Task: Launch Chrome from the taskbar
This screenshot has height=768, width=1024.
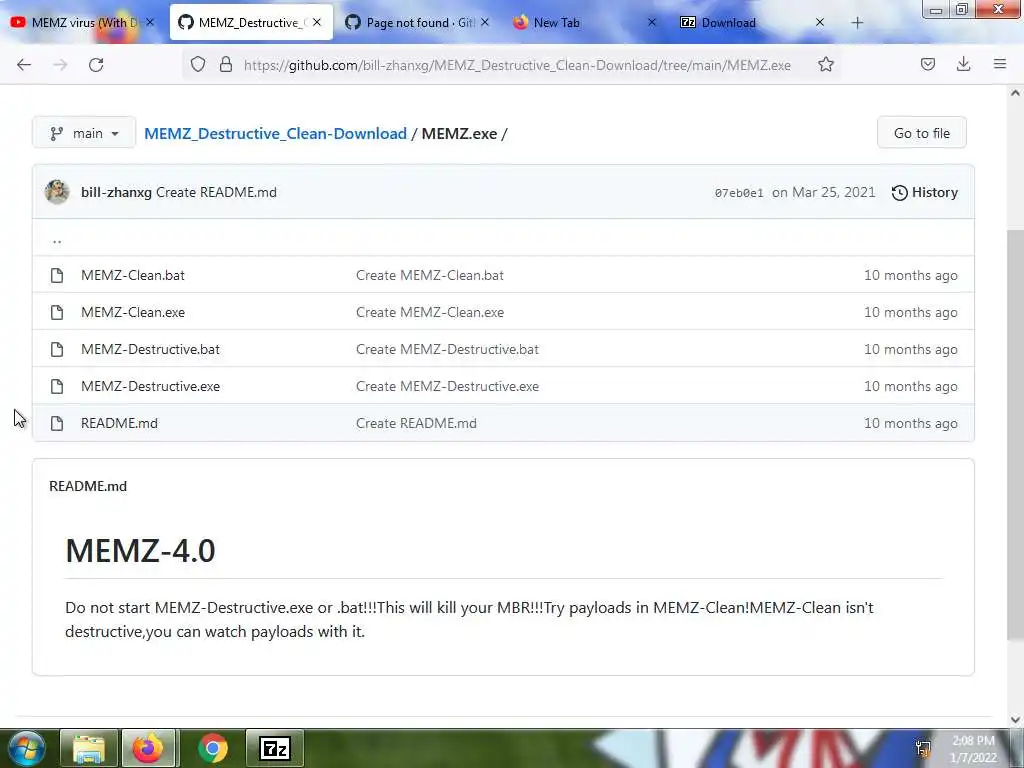Action: (x=212, y=748)
